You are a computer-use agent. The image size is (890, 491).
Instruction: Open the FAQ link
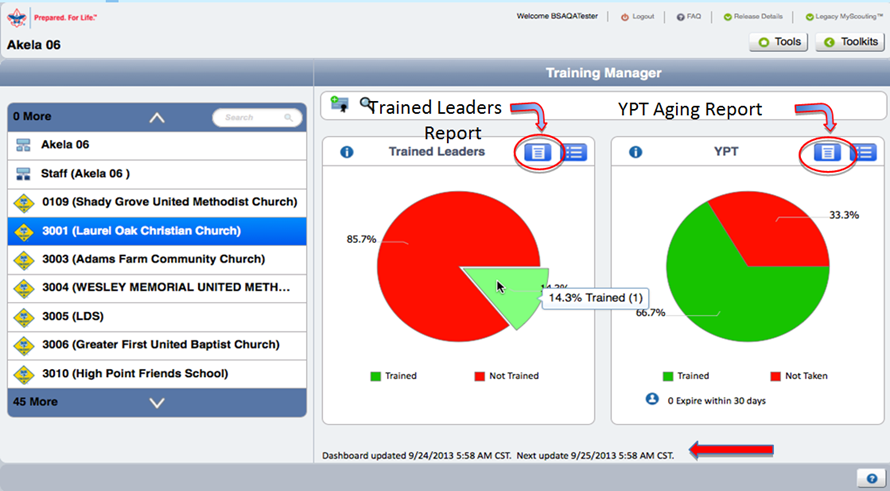[x=687, y=17]
